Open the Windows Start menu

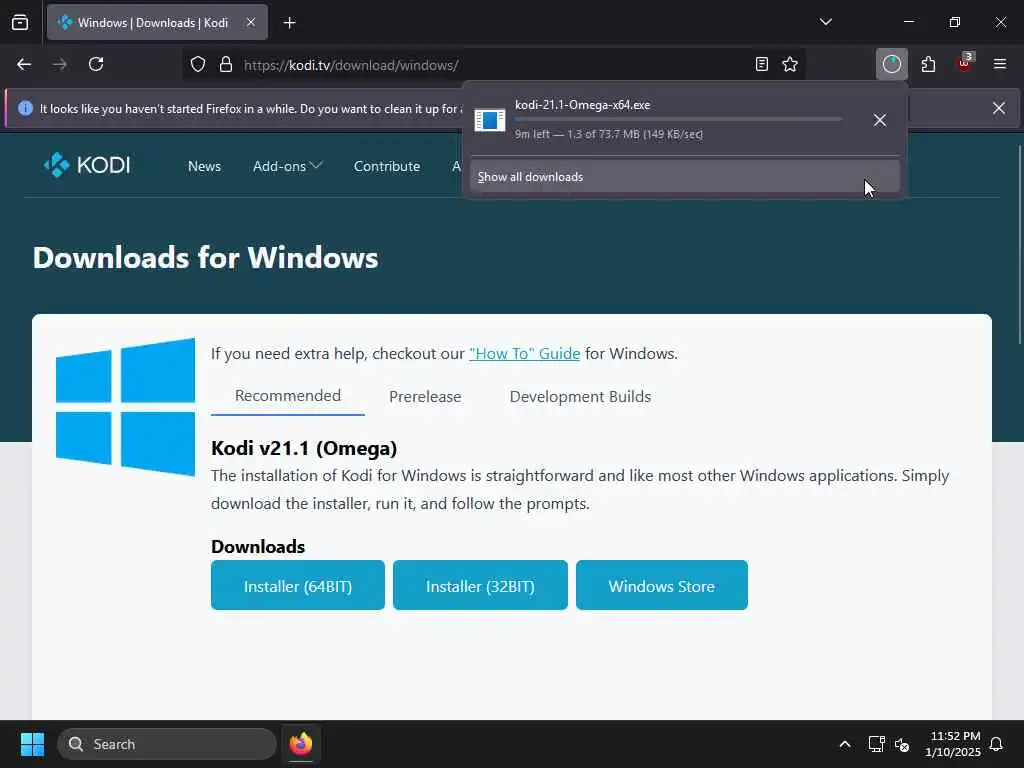coord(32,744)
